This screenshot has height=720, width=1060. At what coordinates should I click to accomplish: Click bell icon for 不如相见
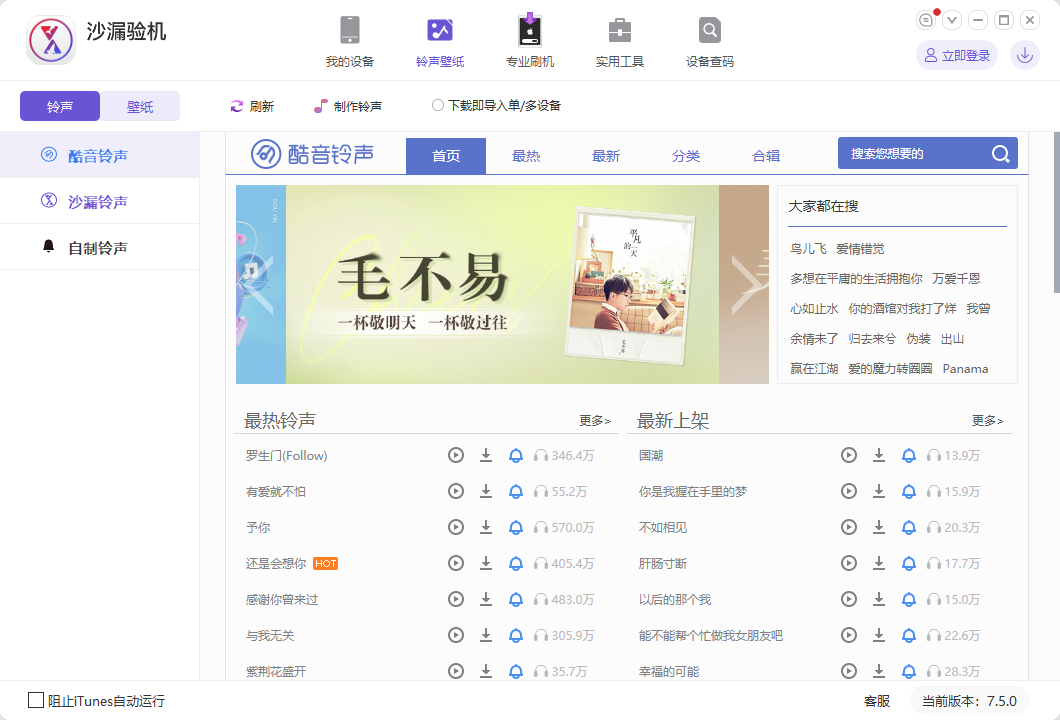[x=909, y=527]
